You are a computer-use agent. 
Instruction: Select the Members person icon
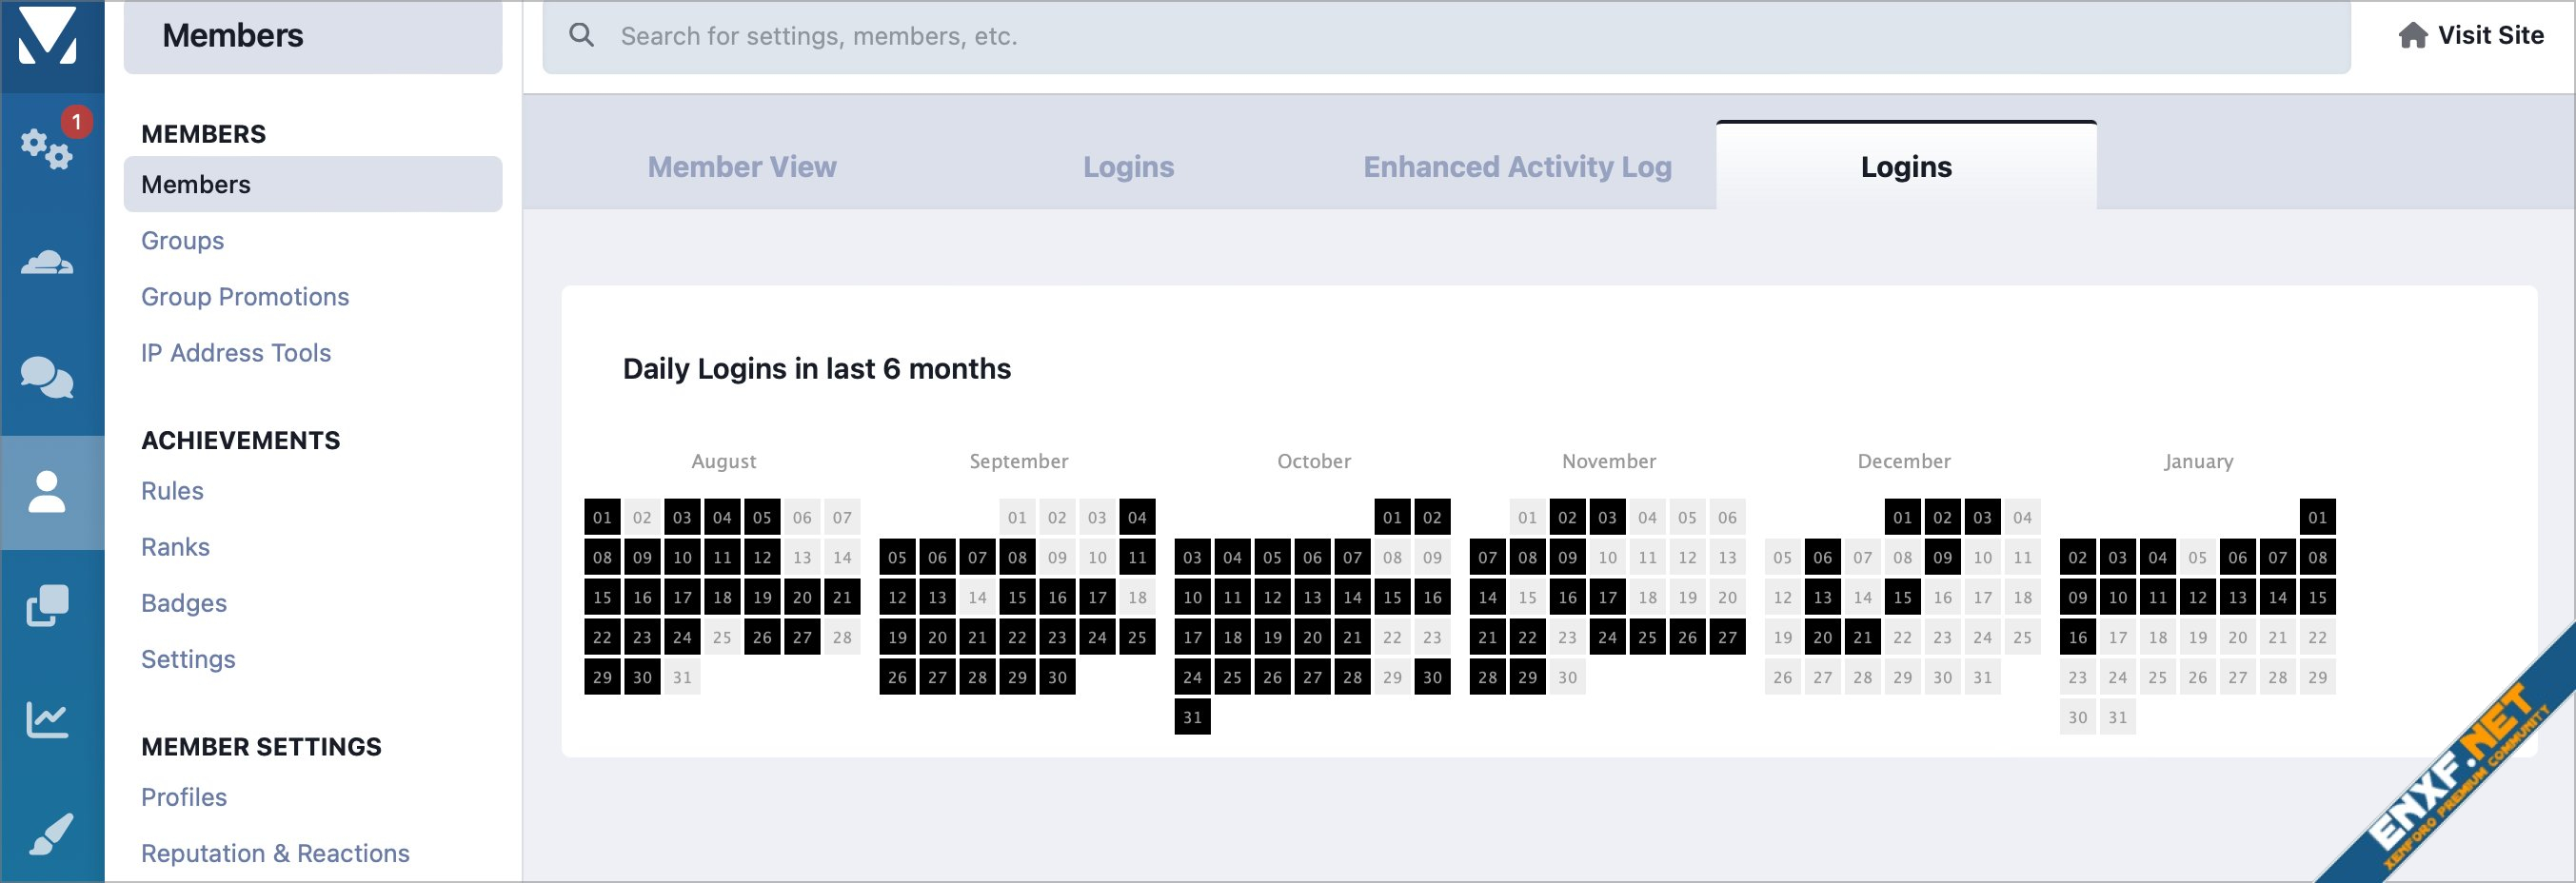[x=47, y=492]
